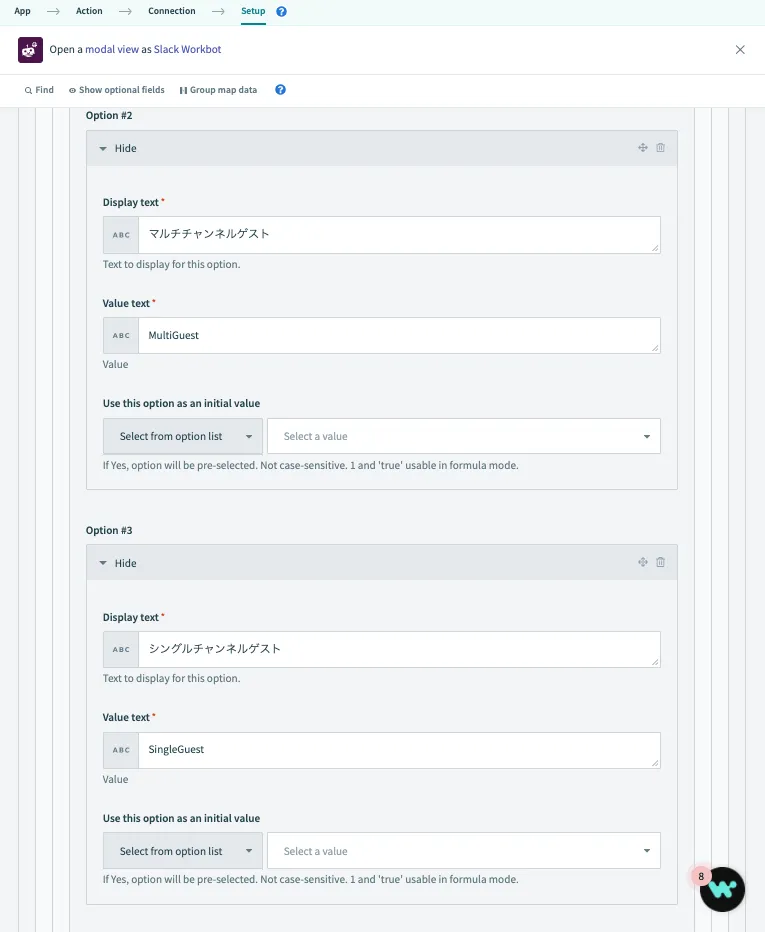Show optional fields

click(x=116, y=90)
